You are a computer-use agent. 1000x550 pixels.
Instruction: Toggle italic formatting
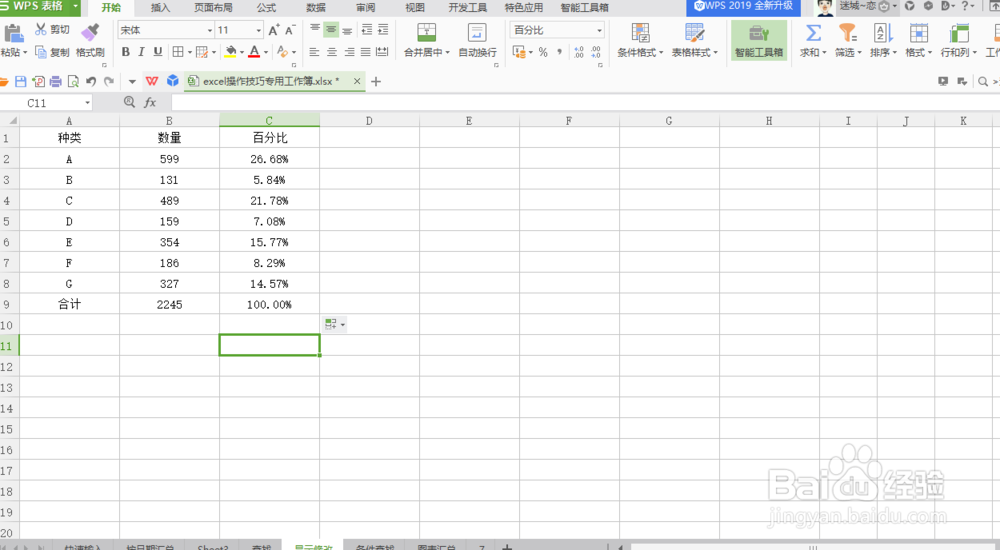pos(141,52)
